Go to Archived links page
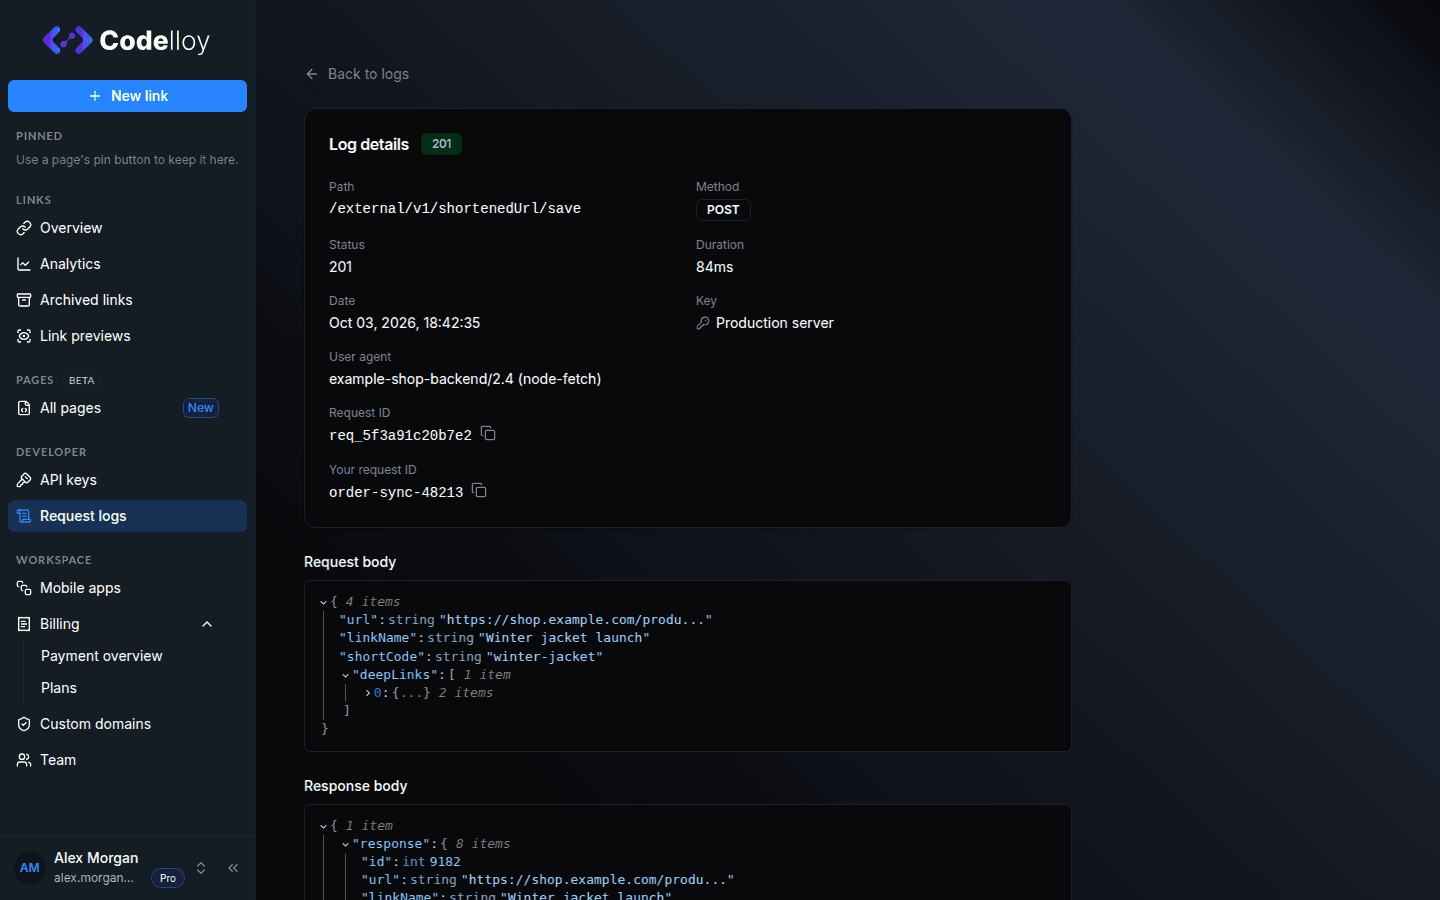1440x900 pixels. pos(127,300)
